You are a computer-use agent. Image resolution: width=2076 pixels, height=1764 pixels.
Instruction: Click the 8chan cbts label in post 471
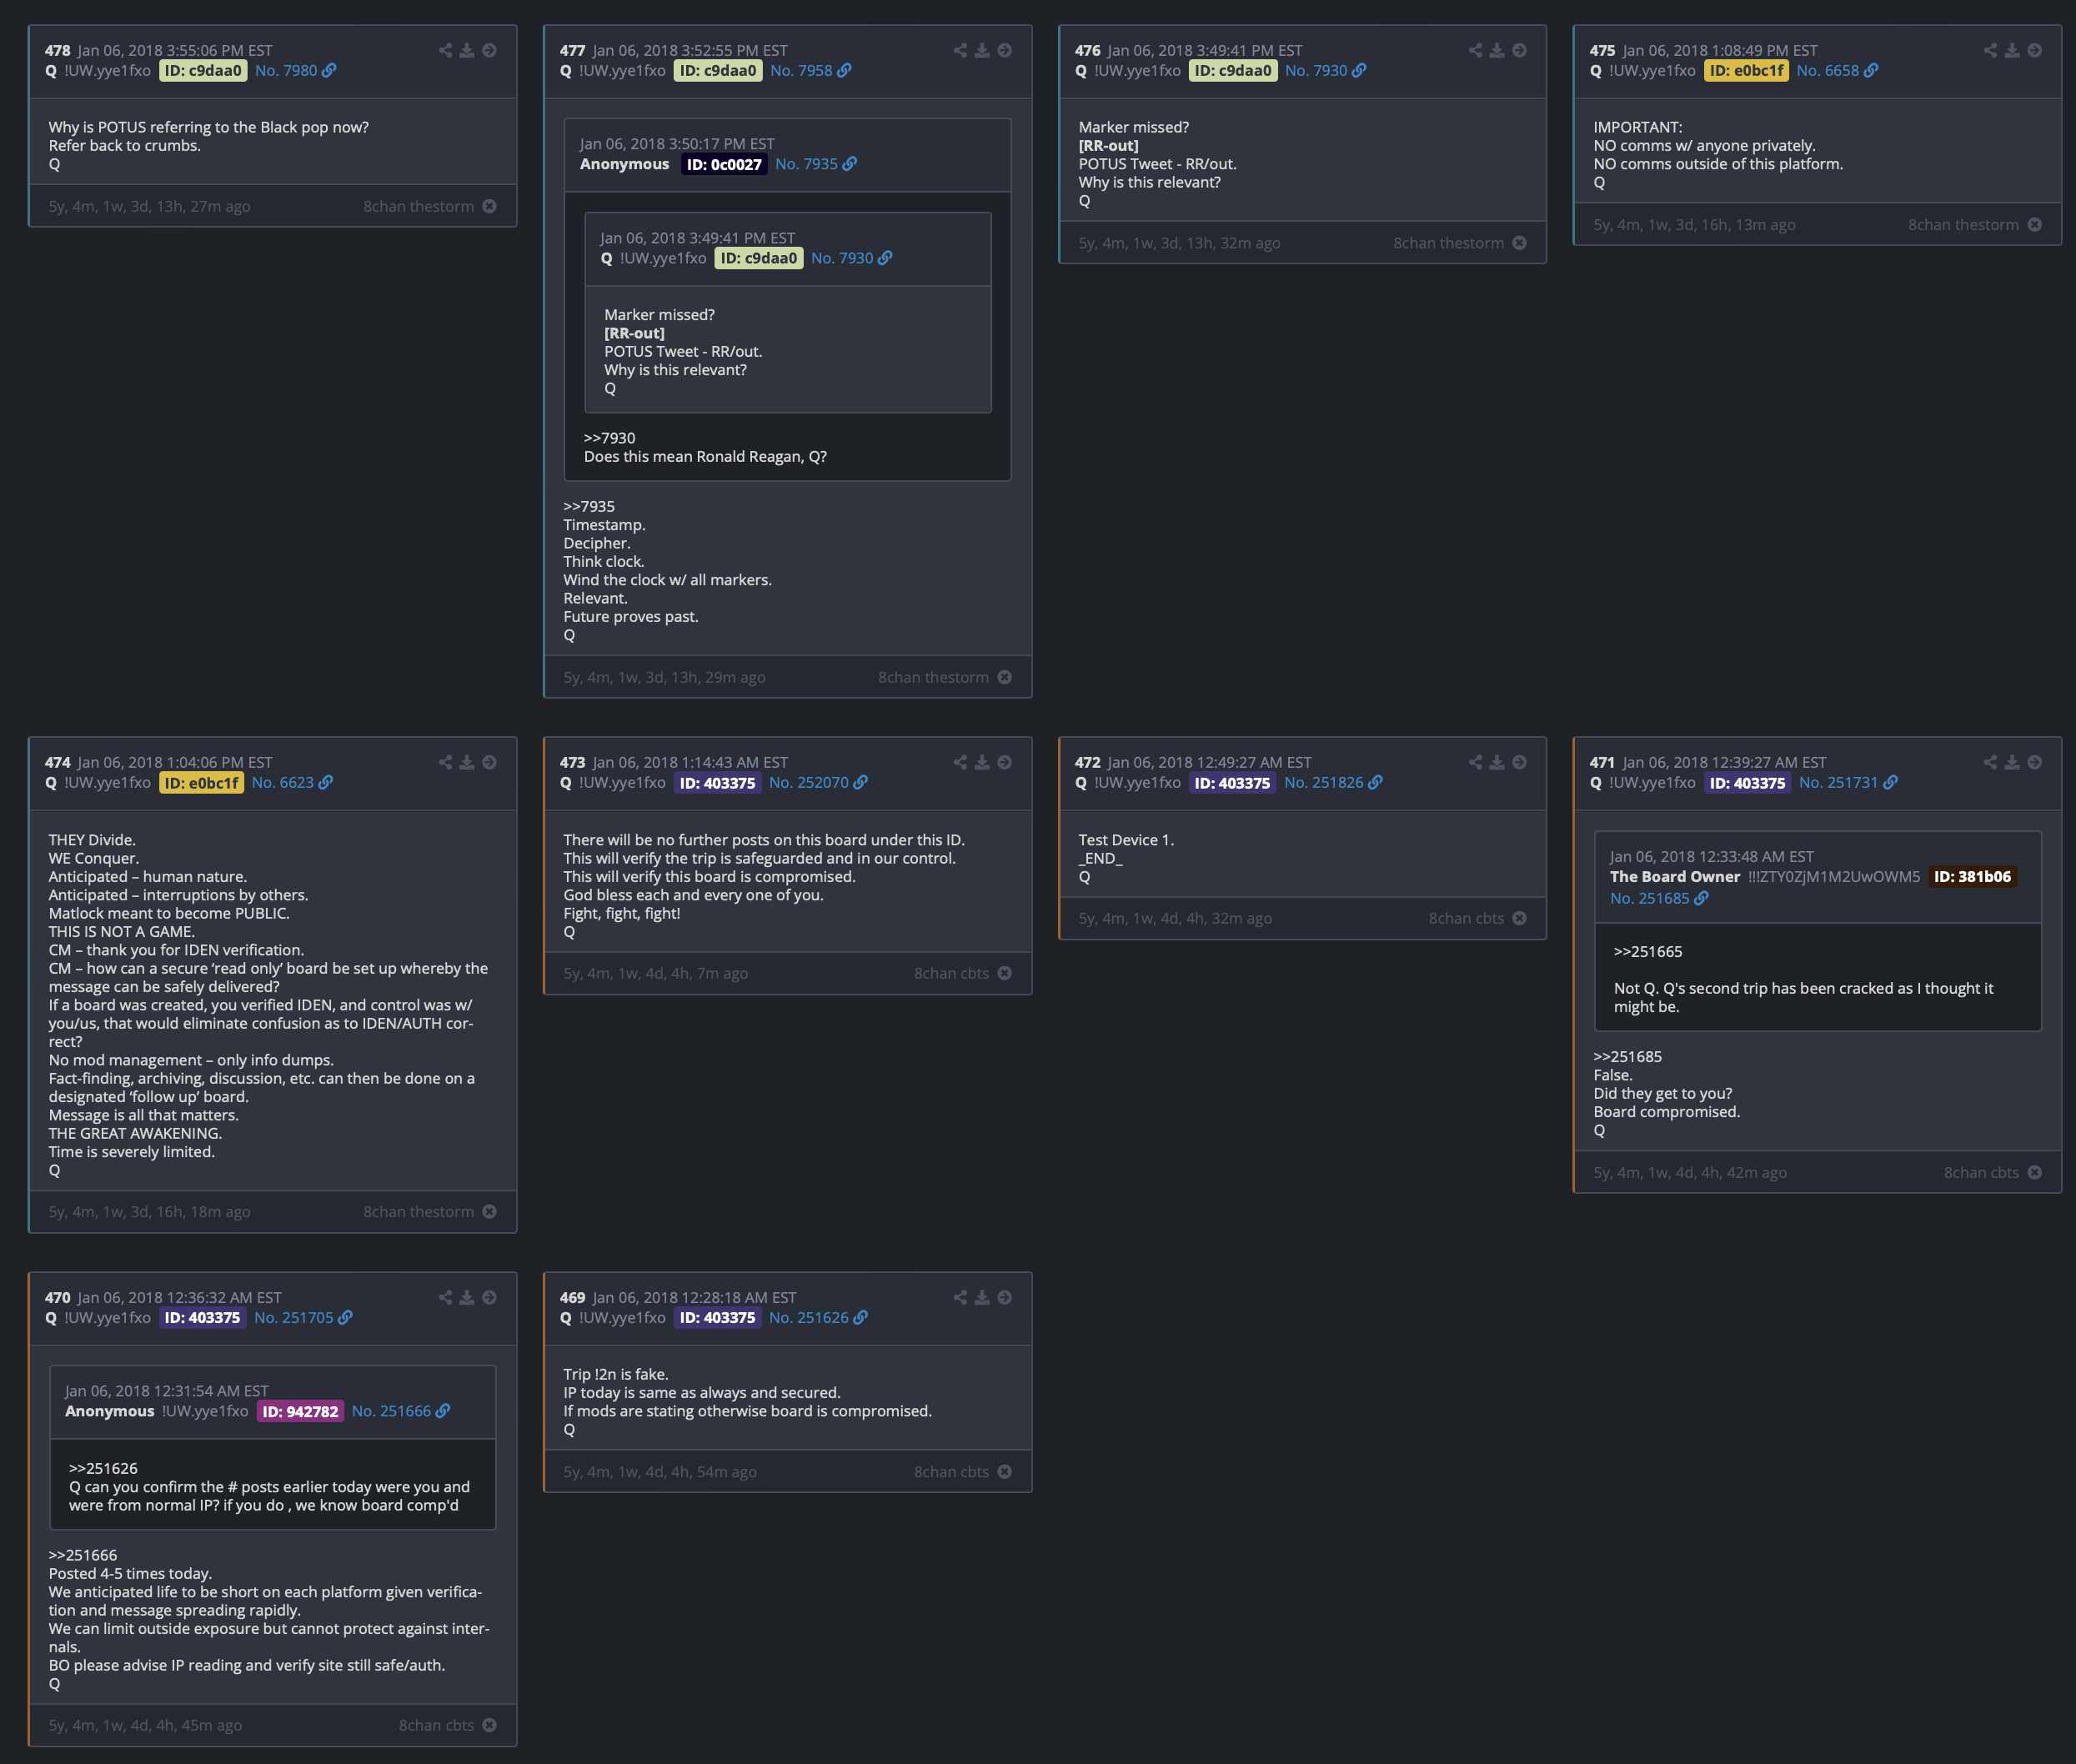[1981, 1172]
